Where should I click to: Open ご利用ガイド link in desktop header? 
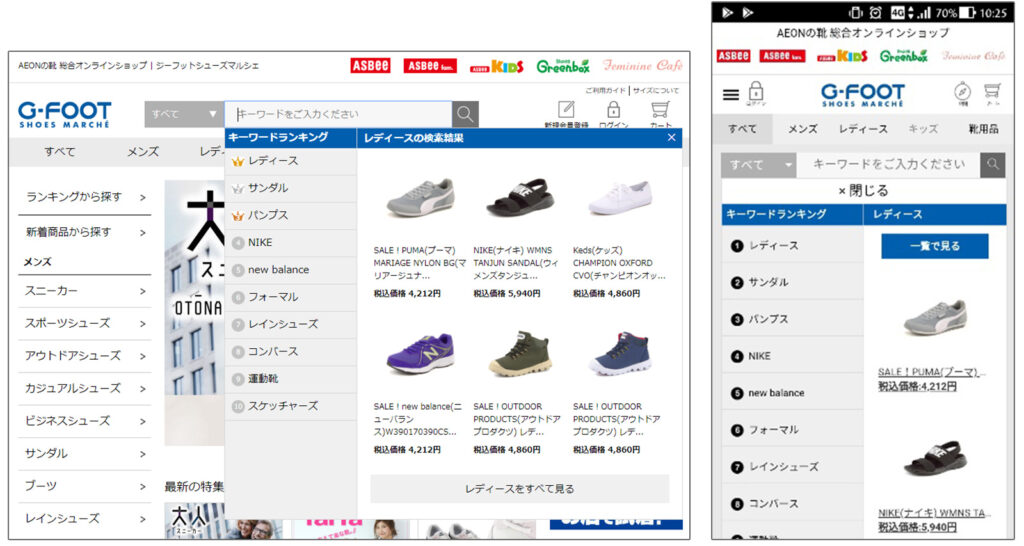point(605,90)
